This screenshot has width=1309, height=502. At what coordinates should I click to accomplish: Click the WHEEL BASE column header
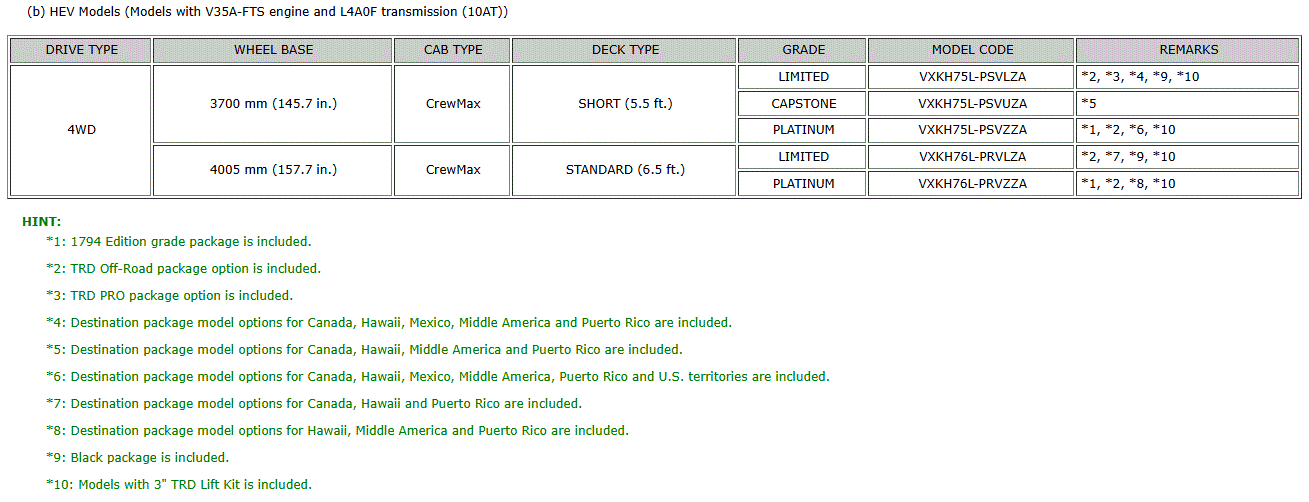coord(273,50)
